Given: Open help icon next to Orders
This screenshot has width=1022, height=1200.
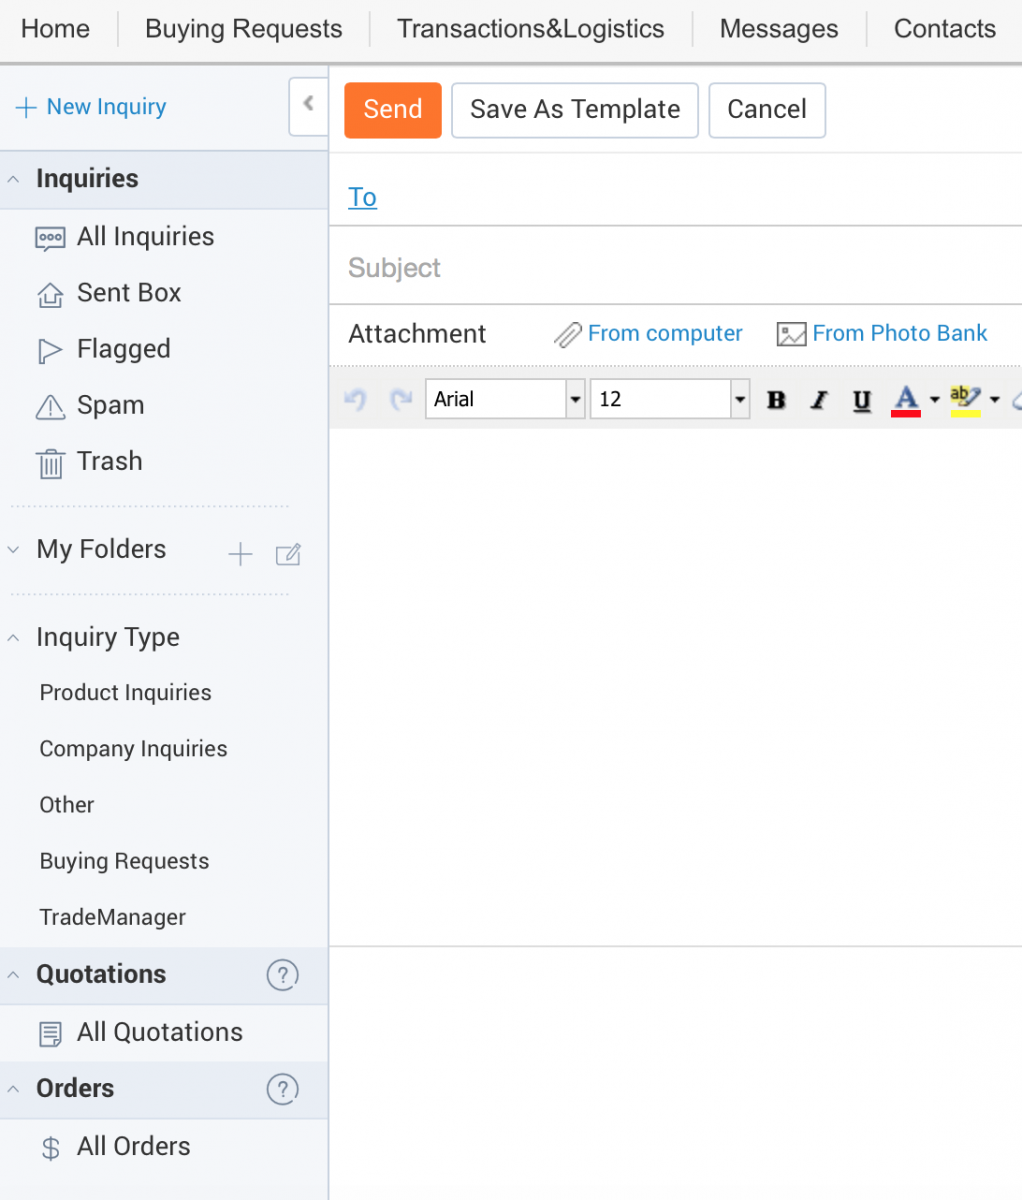Looking at the screenshot, I should [x=282, y=1089].
